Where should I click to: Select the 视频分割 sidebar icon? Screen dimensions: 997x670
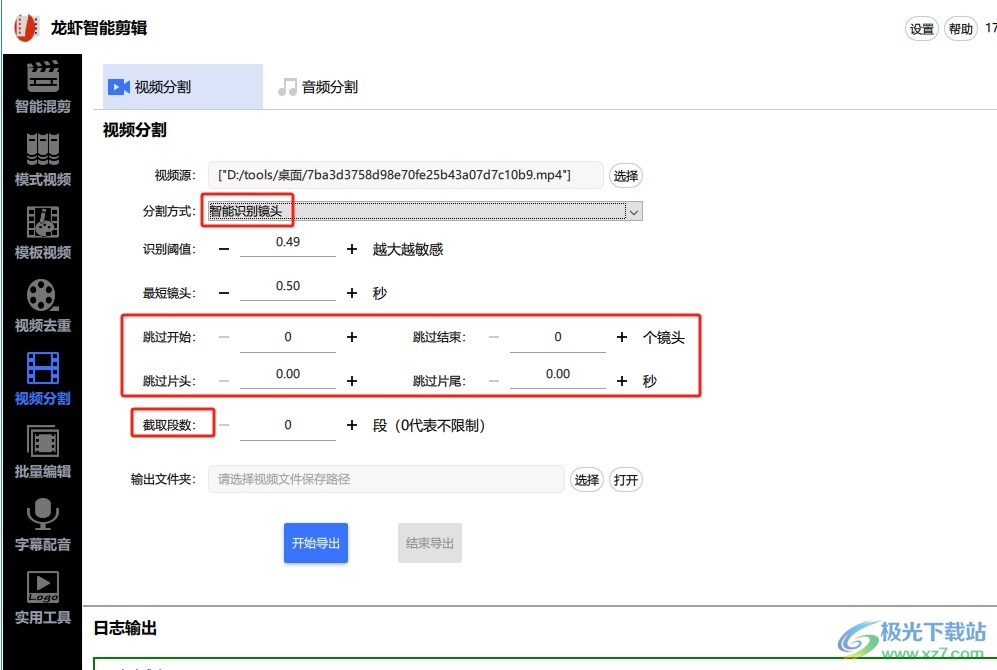tap(42, 370)
